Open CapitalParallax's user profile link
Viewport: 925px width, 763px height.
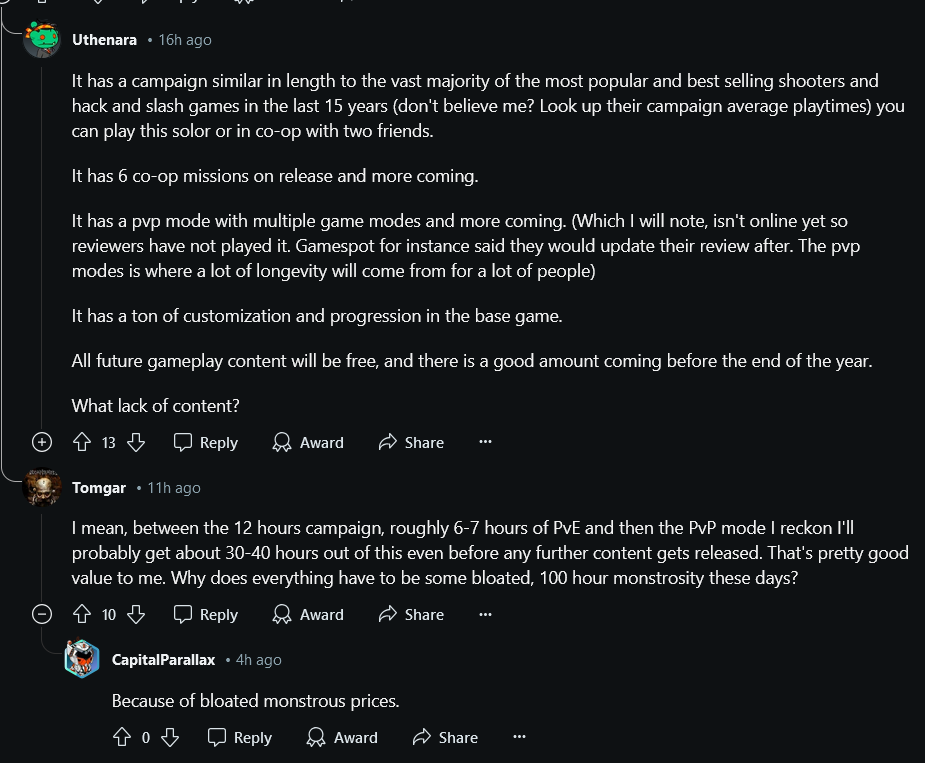pos(163,660)
